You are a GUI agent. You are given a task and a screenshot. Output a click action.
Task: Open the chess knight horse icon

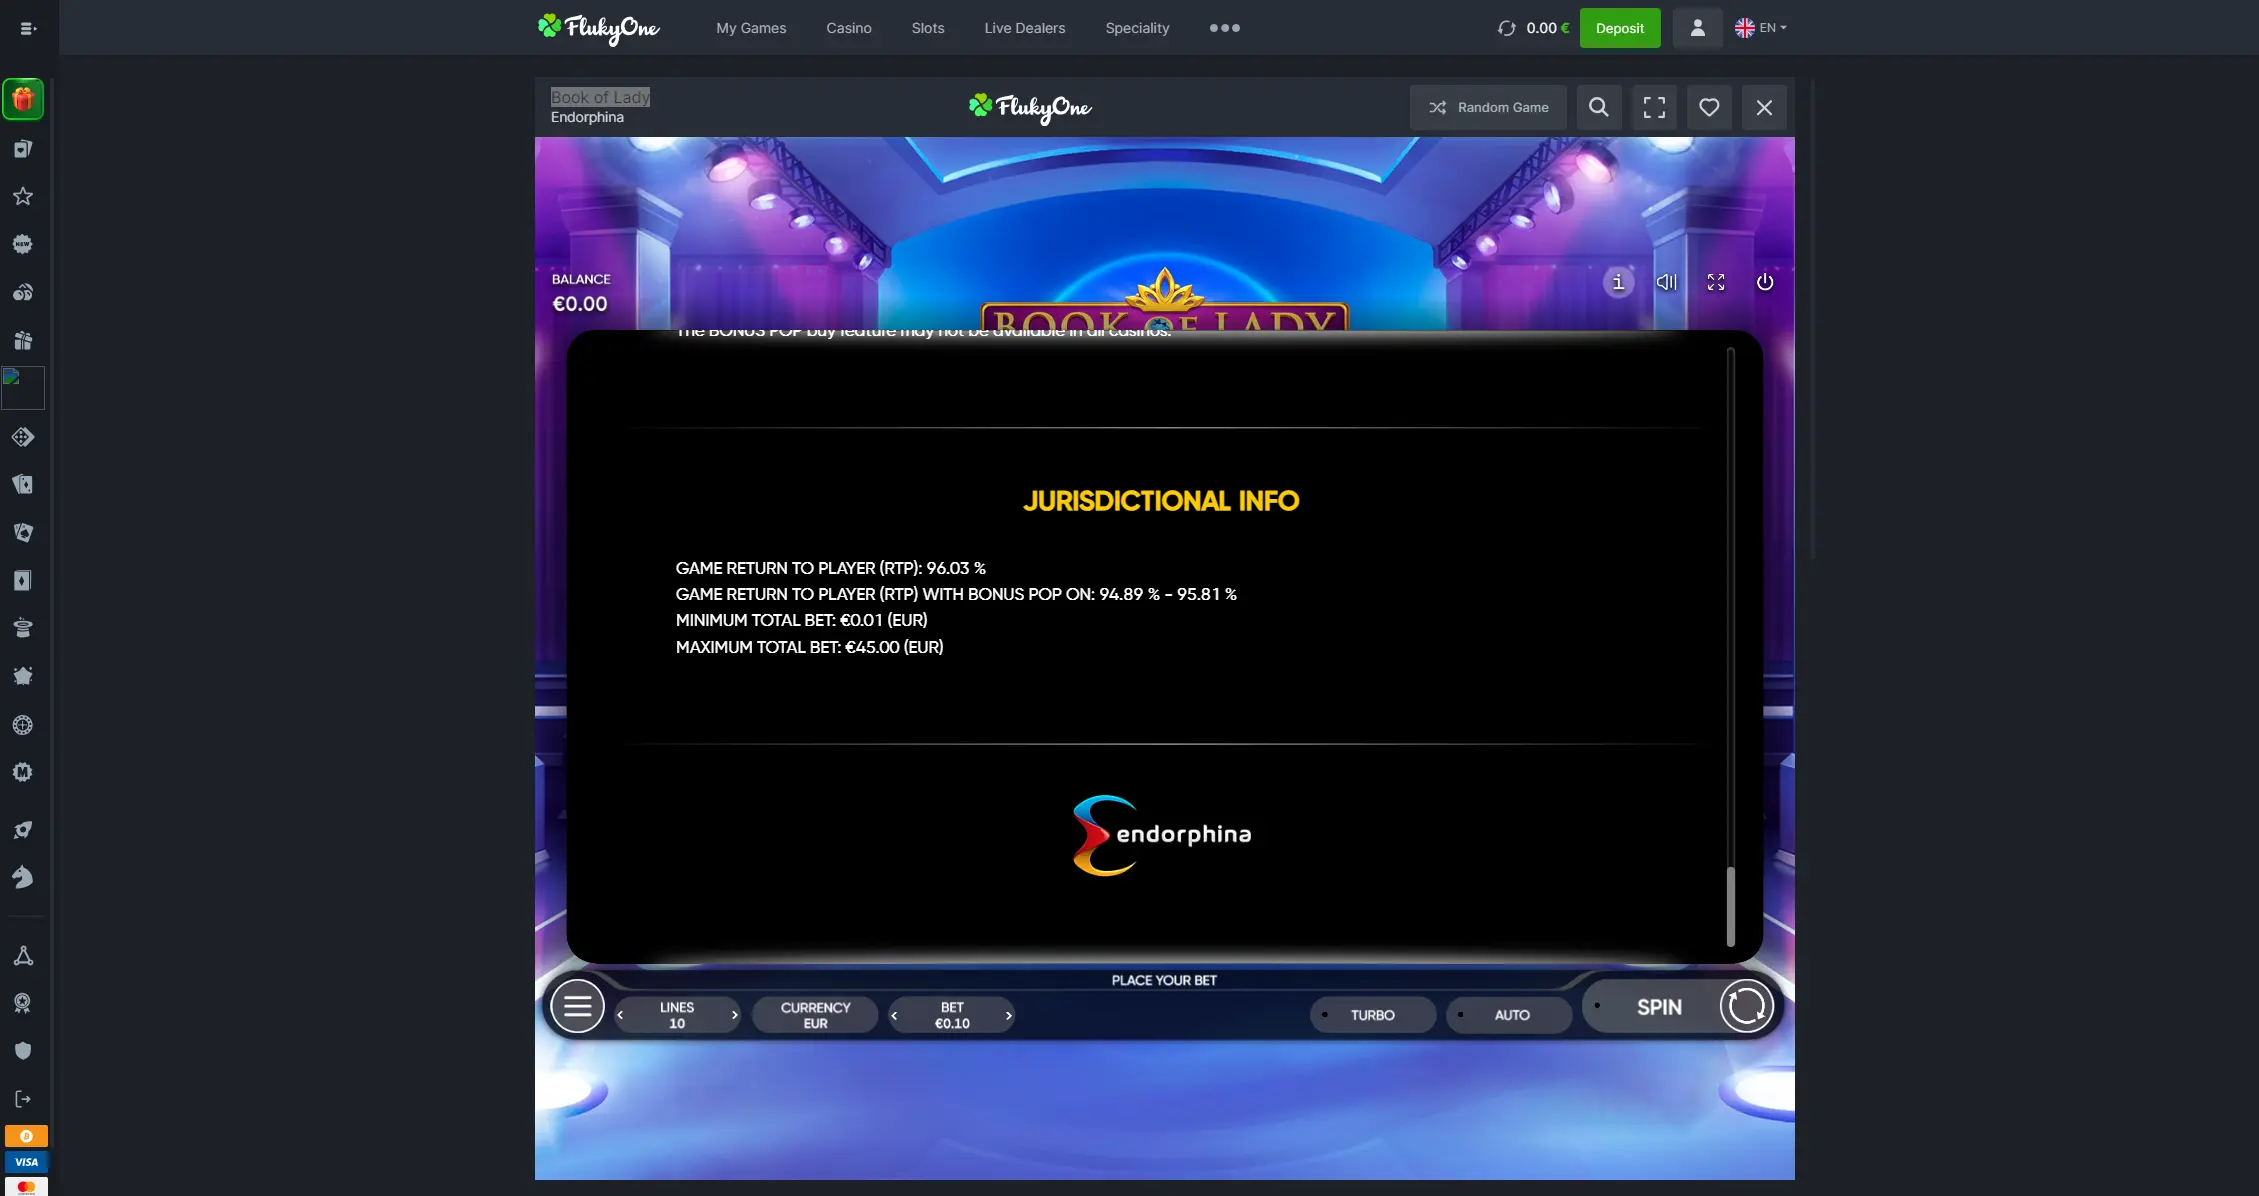point(23,877)
